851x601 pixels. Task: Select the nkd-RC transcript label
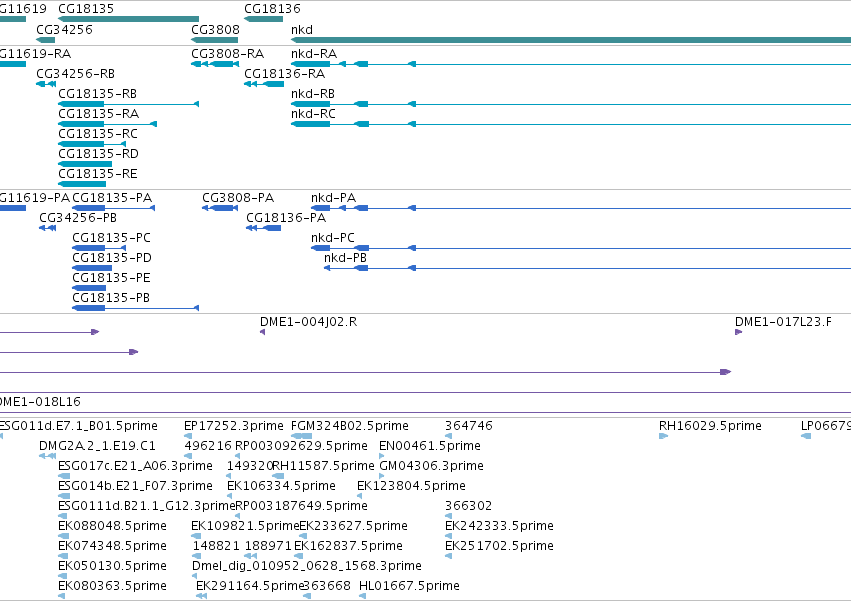[x=313, y=114]
